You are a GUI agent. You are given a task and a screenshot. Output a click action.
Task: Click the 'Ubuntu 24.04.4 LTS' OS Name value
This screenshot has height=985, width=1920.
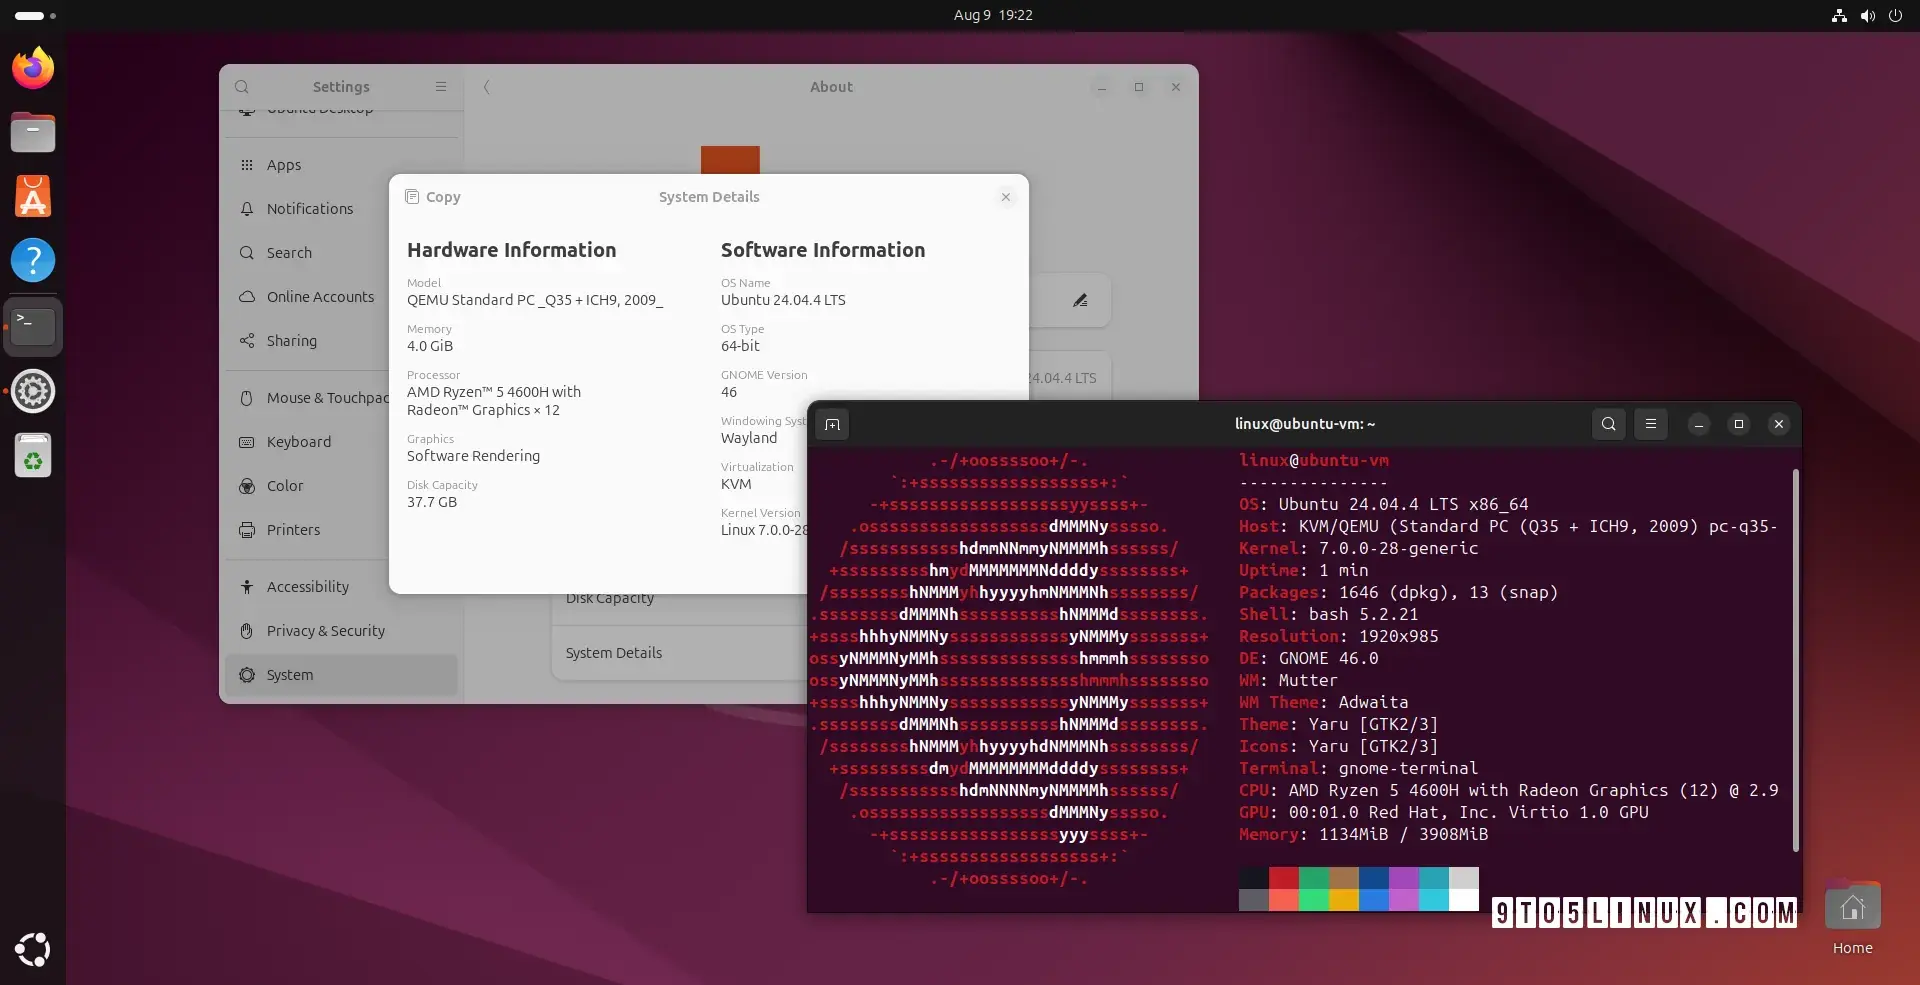(783, 300)
